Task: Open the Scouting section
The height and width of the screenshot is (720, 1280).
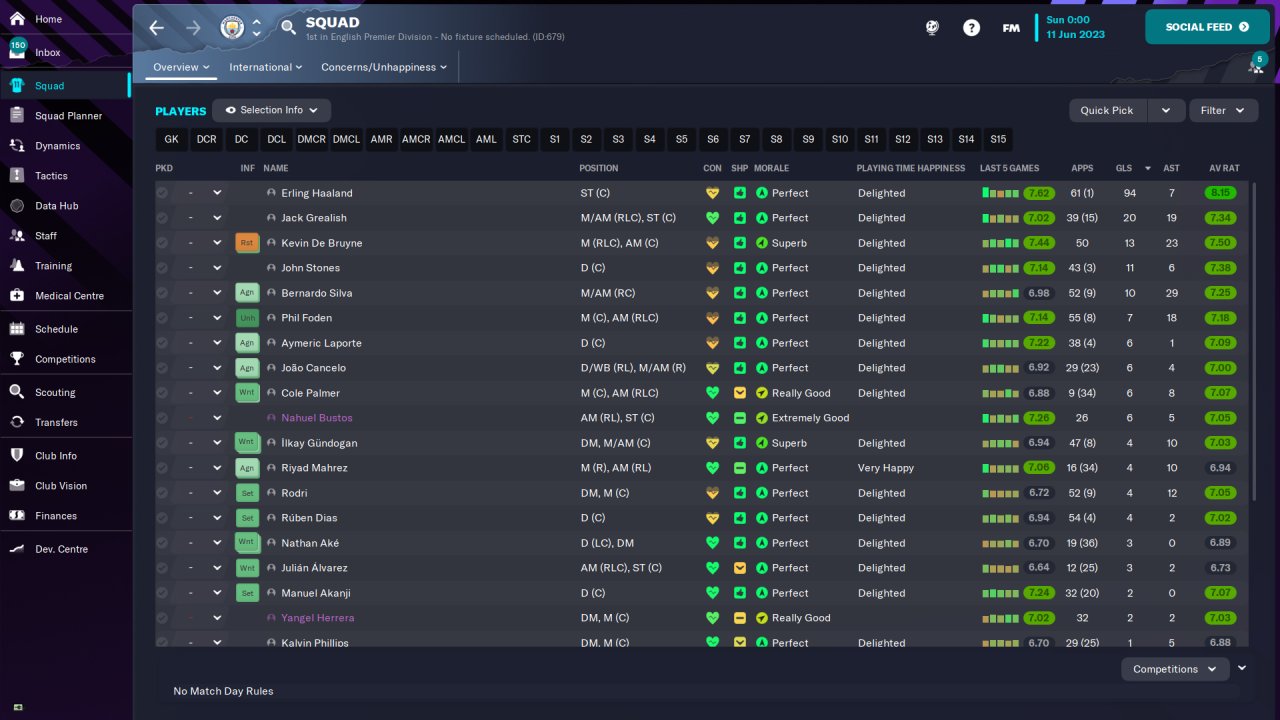Action: click(66, 392)
